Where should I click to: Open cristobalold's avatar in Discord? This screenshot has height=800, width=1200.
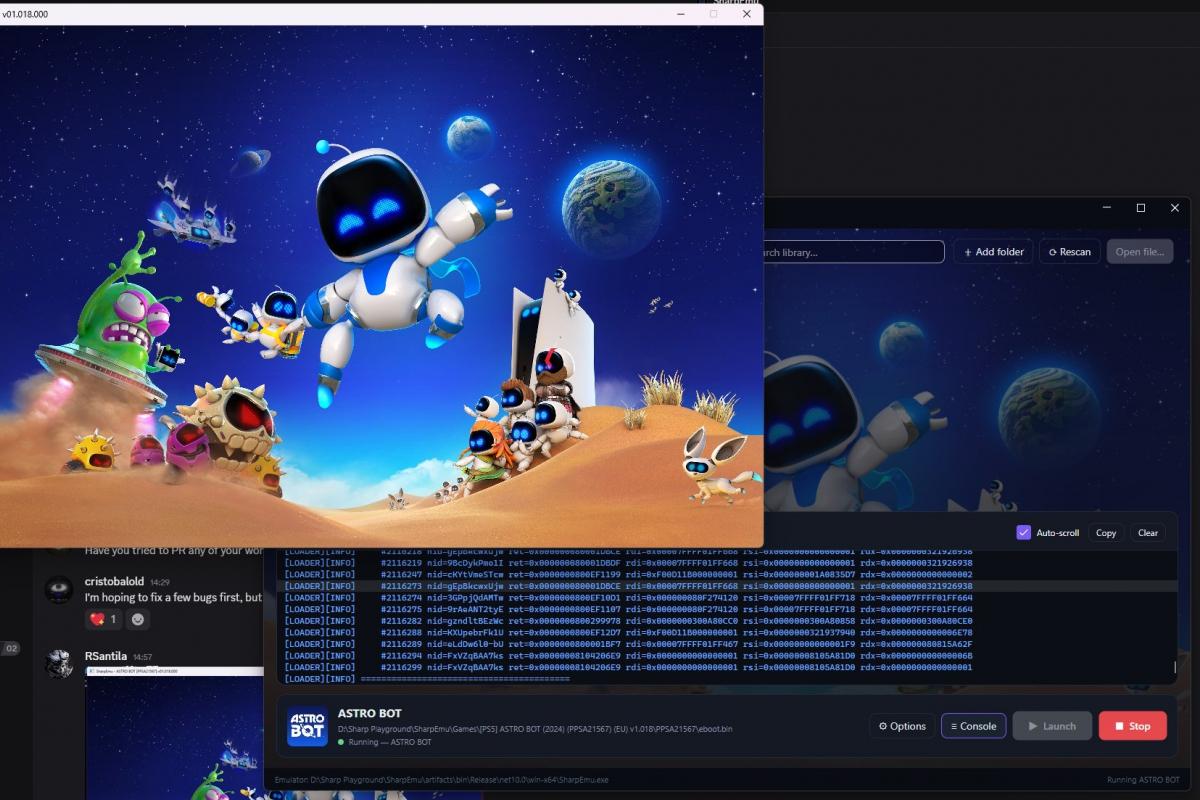click(59, 588)
